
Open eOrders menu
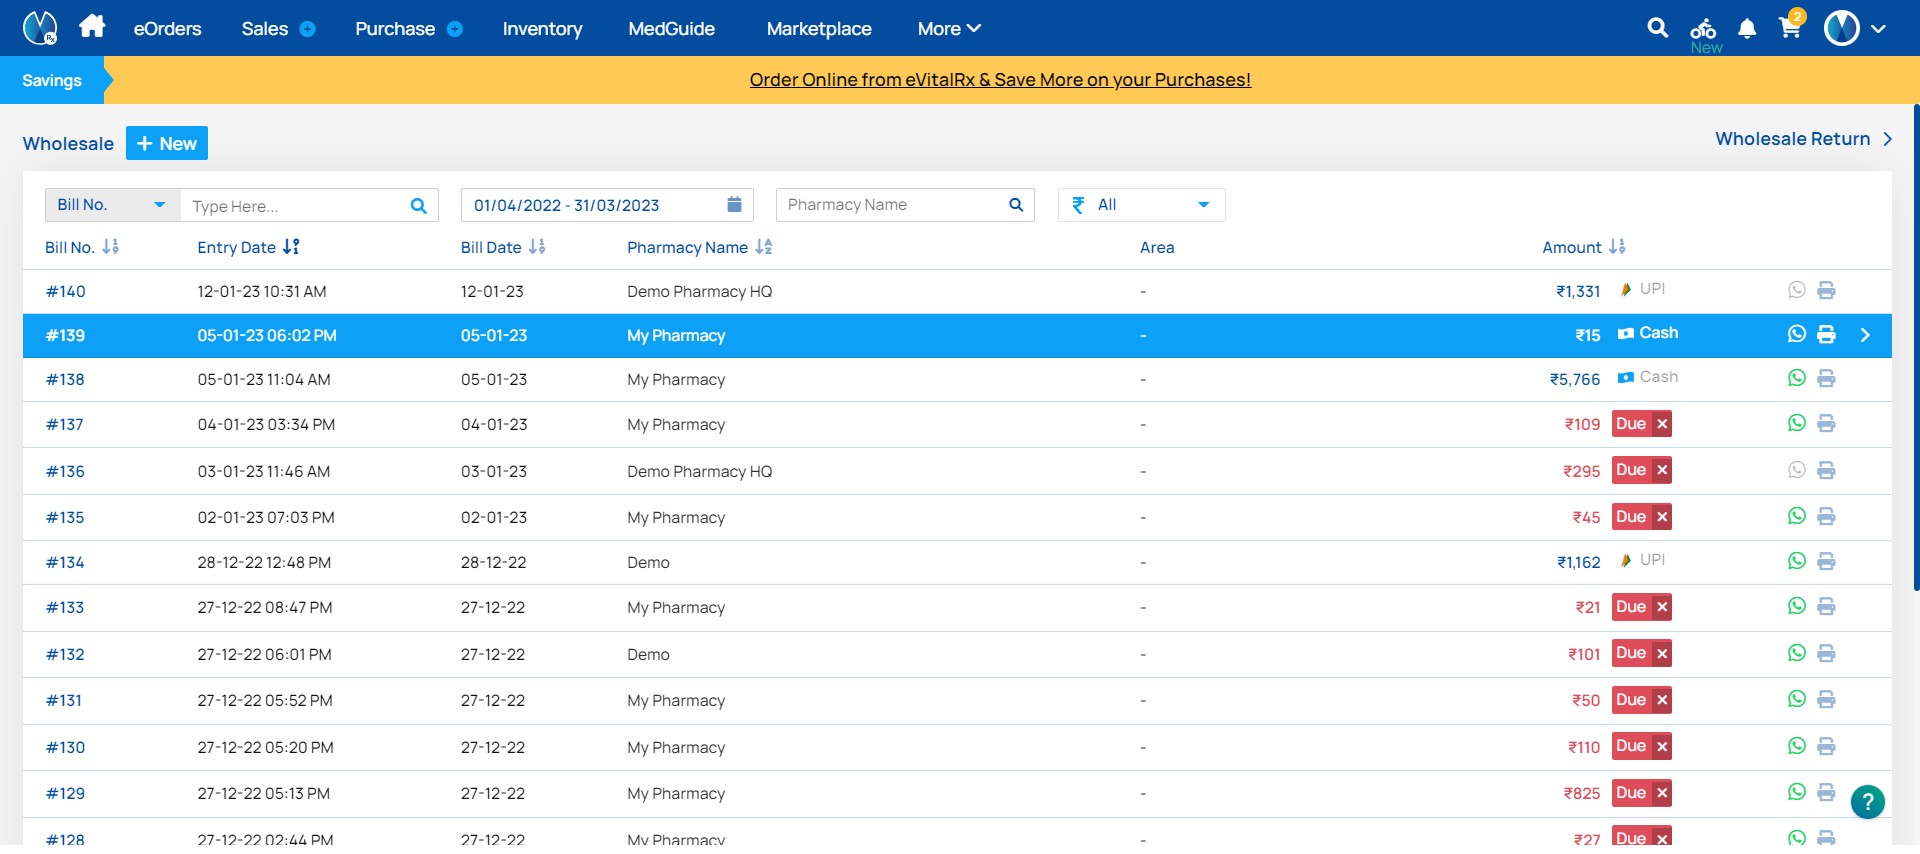(167, 29)
